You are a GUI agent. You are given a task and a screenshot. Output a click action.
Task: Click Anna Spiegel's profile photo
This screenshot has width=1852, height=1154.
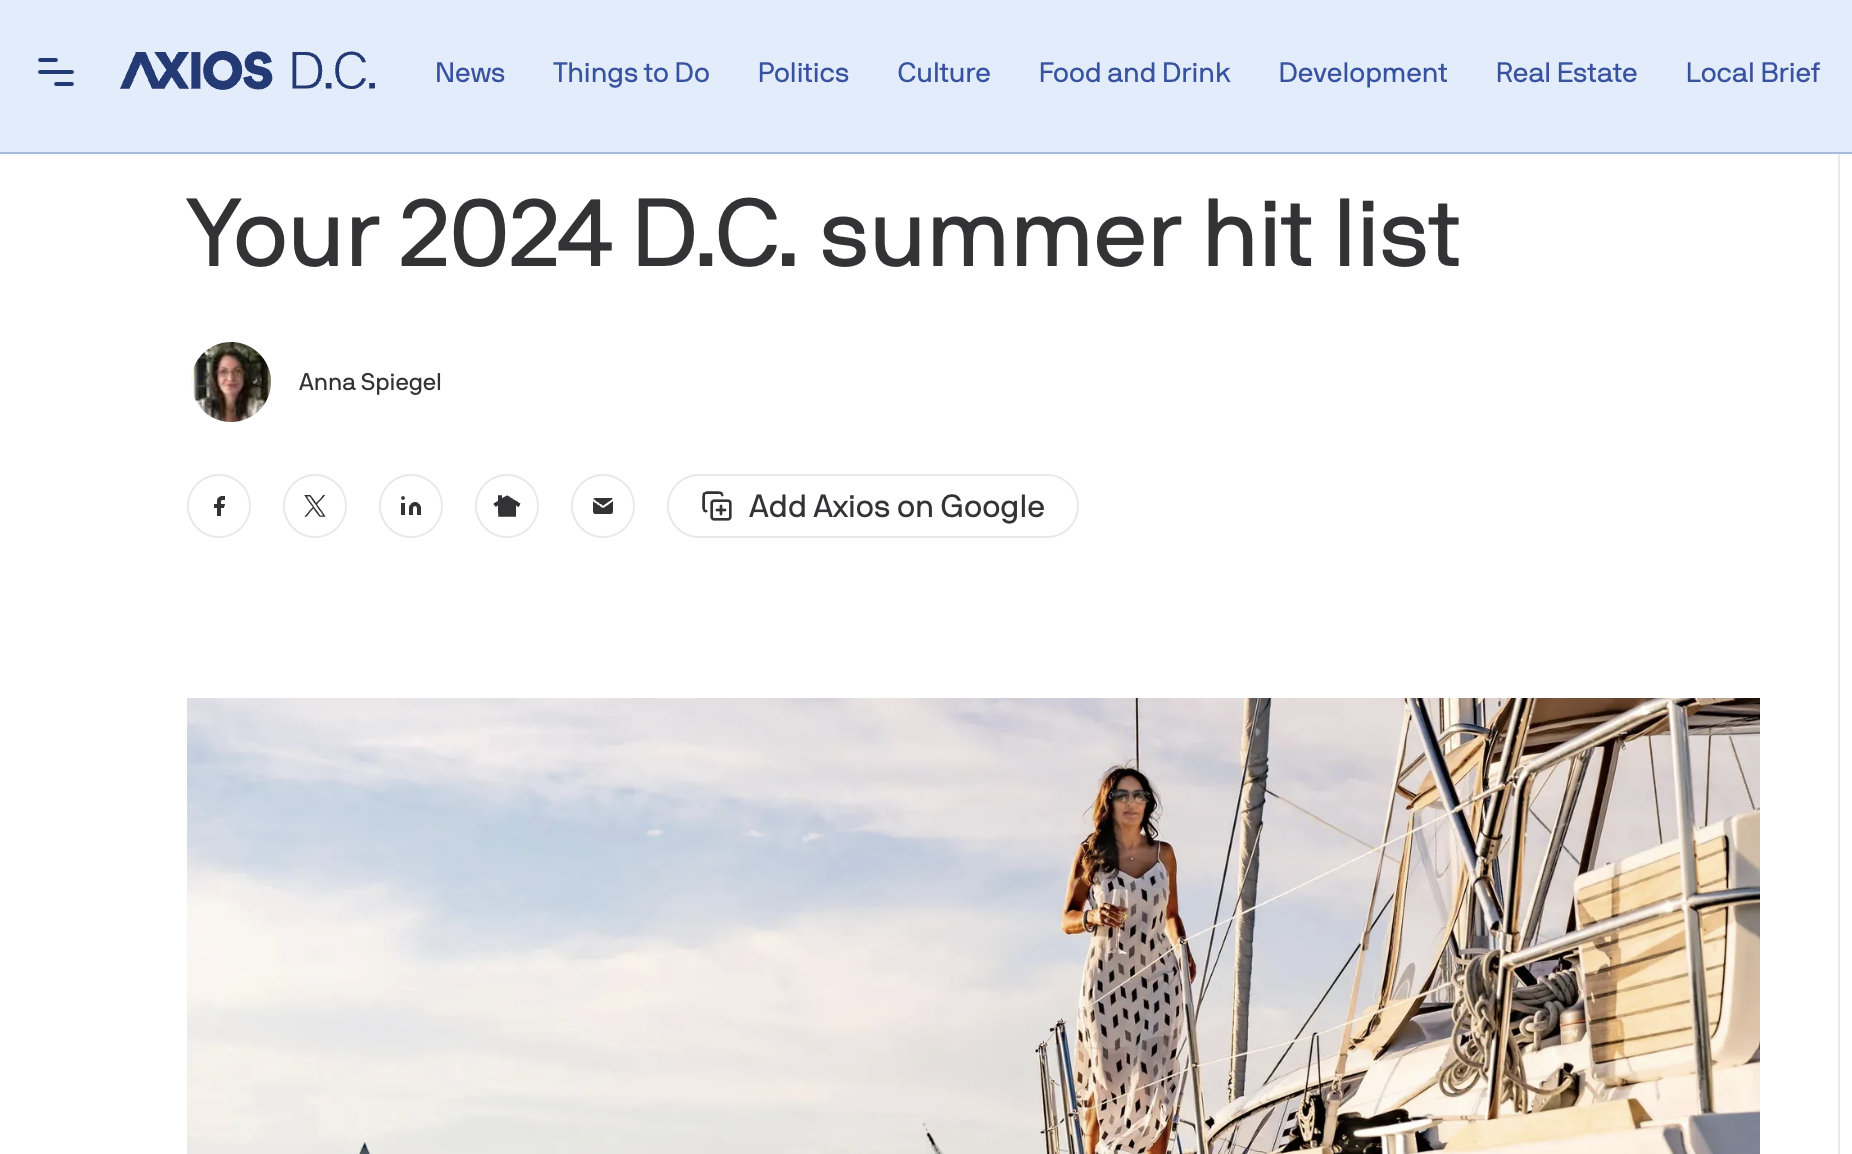[x=231, y=382]
